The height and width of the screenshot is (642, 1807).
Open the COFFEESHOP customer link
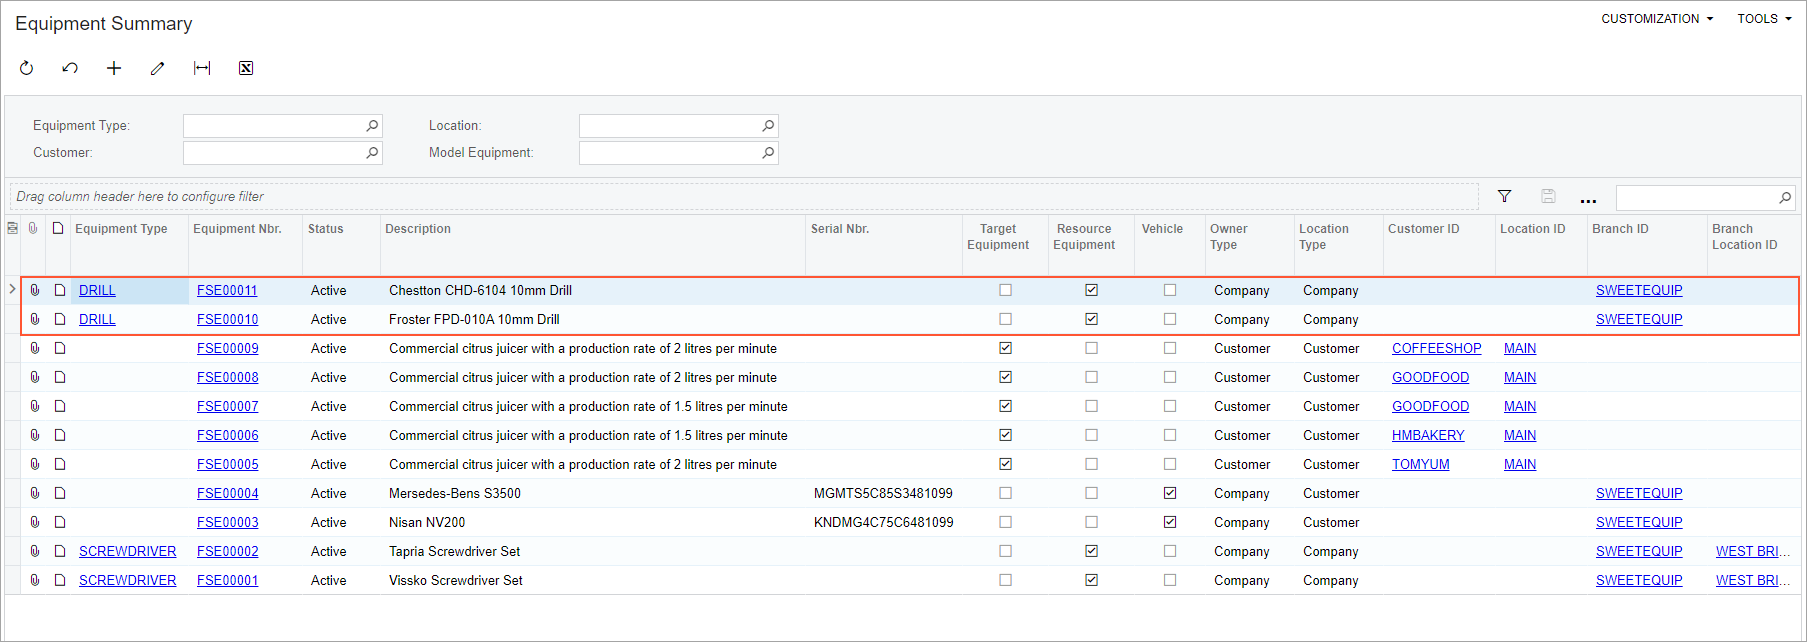[x=1436, y=348]
